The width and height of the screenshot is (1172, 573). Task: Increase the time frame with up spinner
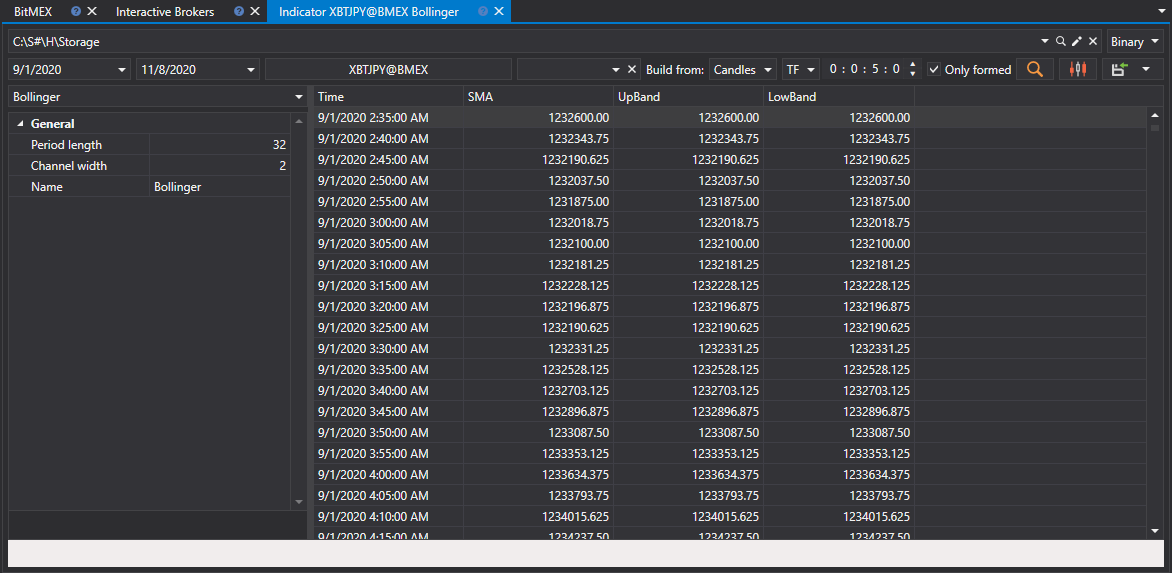pyautogui.click(x=912, y=65)
